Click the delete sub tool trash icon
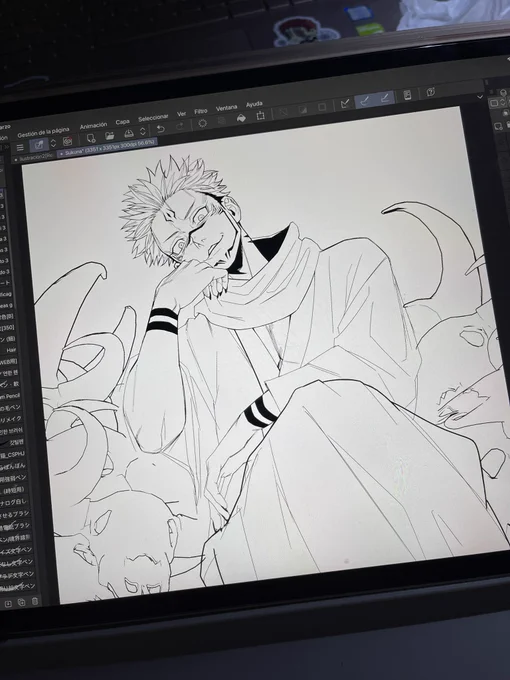The image size is (510, 680). coord(35,601)
